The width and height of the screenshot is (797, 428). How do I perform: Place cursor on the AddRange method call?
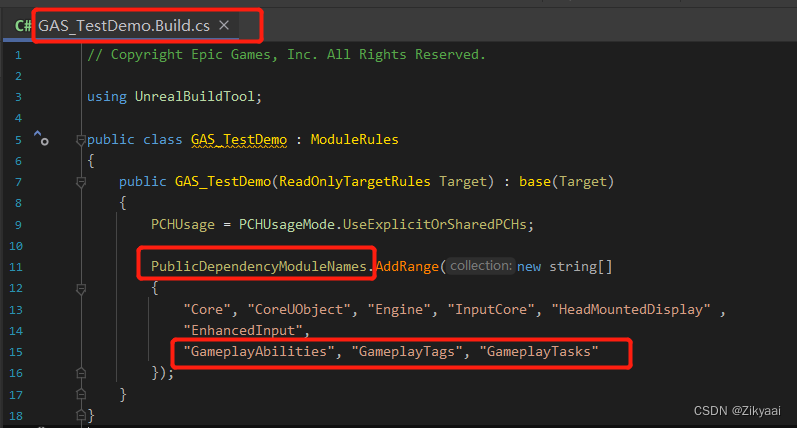tap(407, 266)
